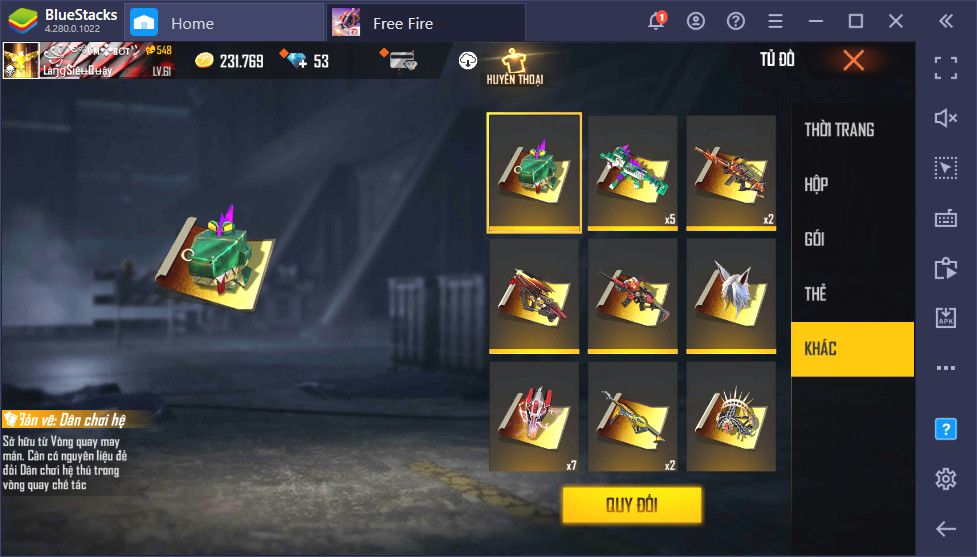Toggle fullscreen mode in side toolbar
Image resolution: width=977 pixels, height=557 pixels.
[x=946, y=68]
